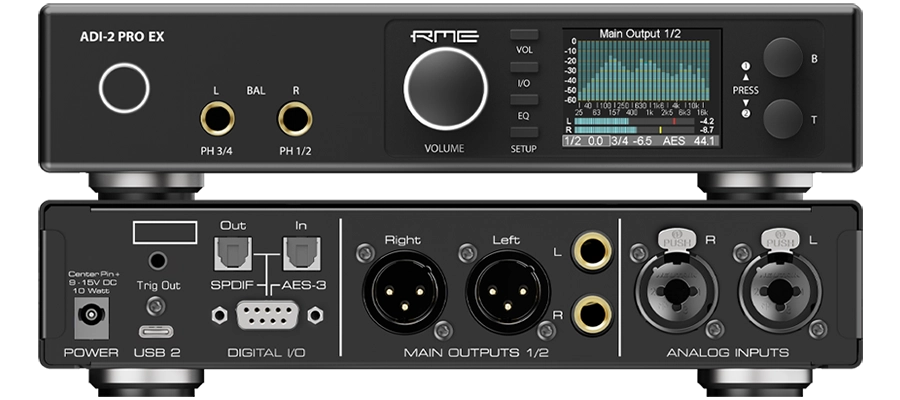
Task: Click the SPDIF label
Action: [232, 285]
